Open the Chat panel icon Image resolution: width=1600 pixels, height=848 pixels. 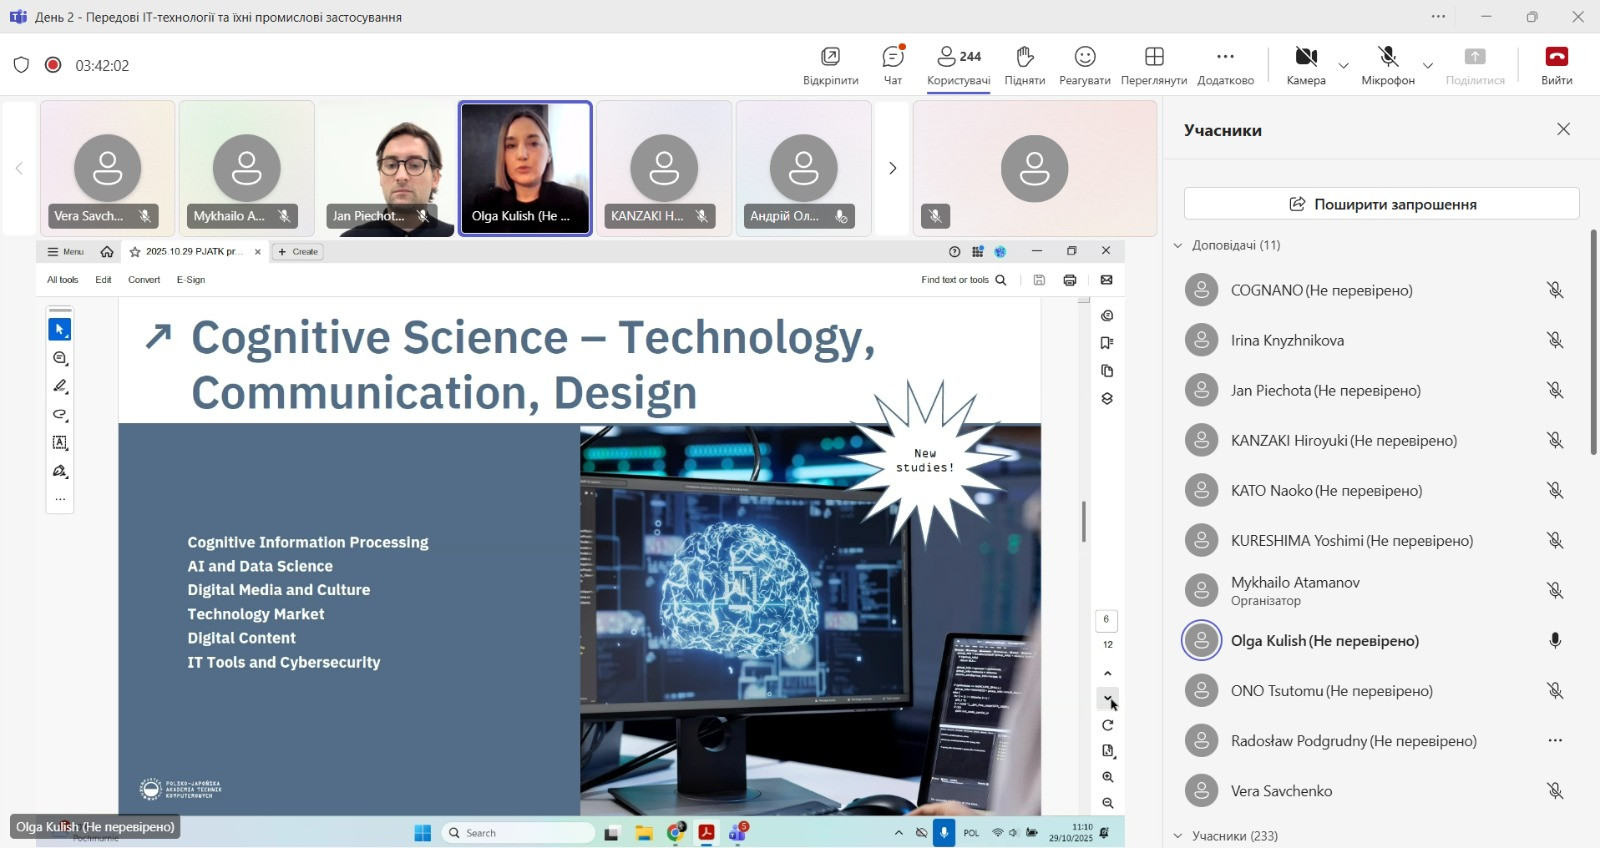892,57
